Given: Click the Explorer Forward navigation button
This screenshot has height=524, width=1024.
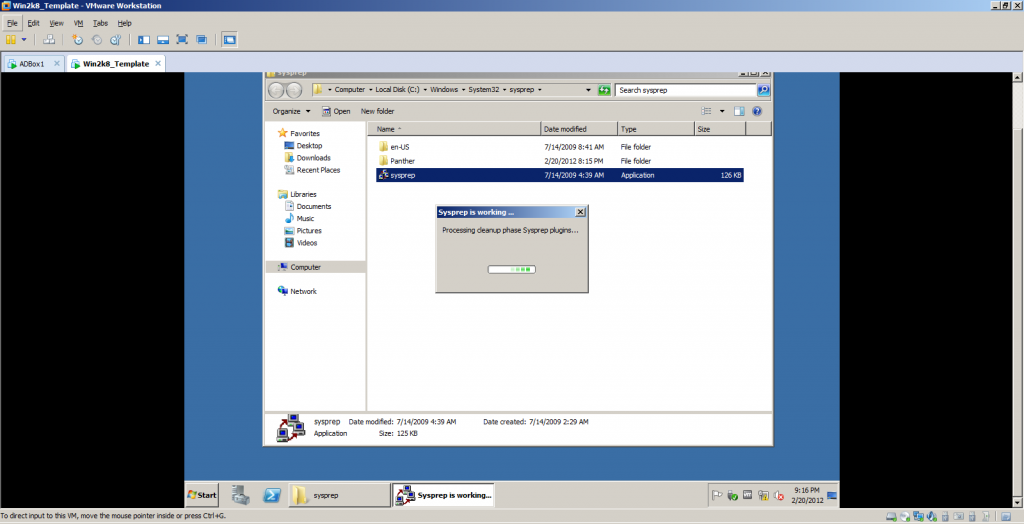Looking at the screenshot, I should pos(294,90).
